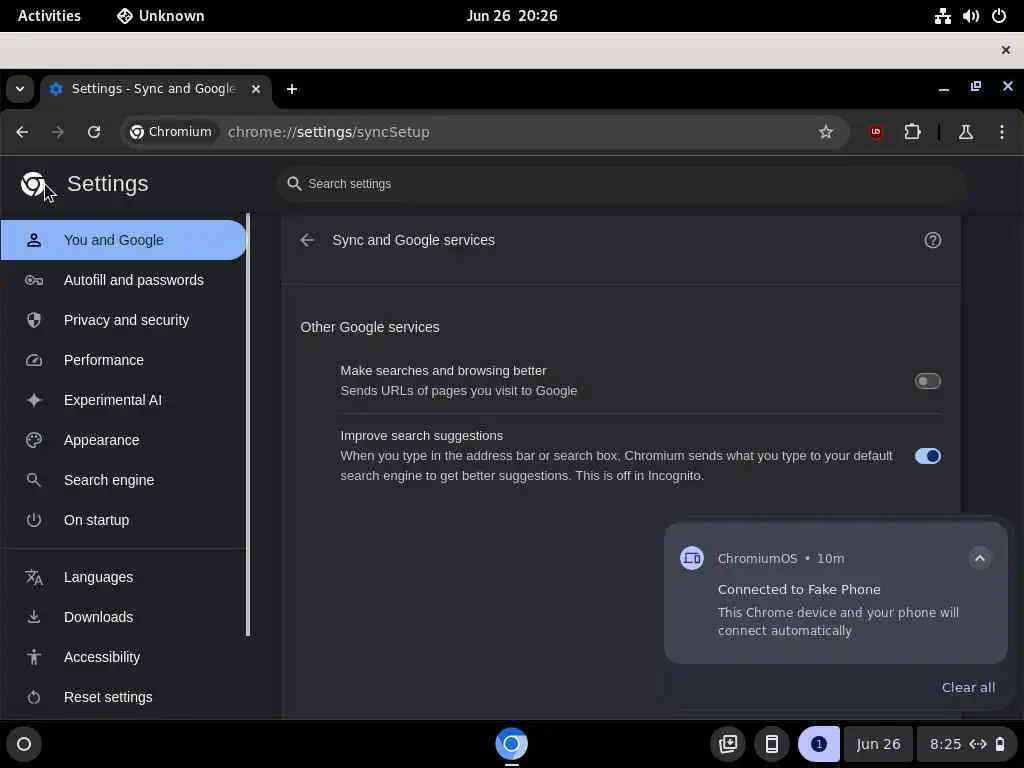Screen dimensions: 1024x768
Task: Click the Chromium site info chip
Action: (170, 132)
